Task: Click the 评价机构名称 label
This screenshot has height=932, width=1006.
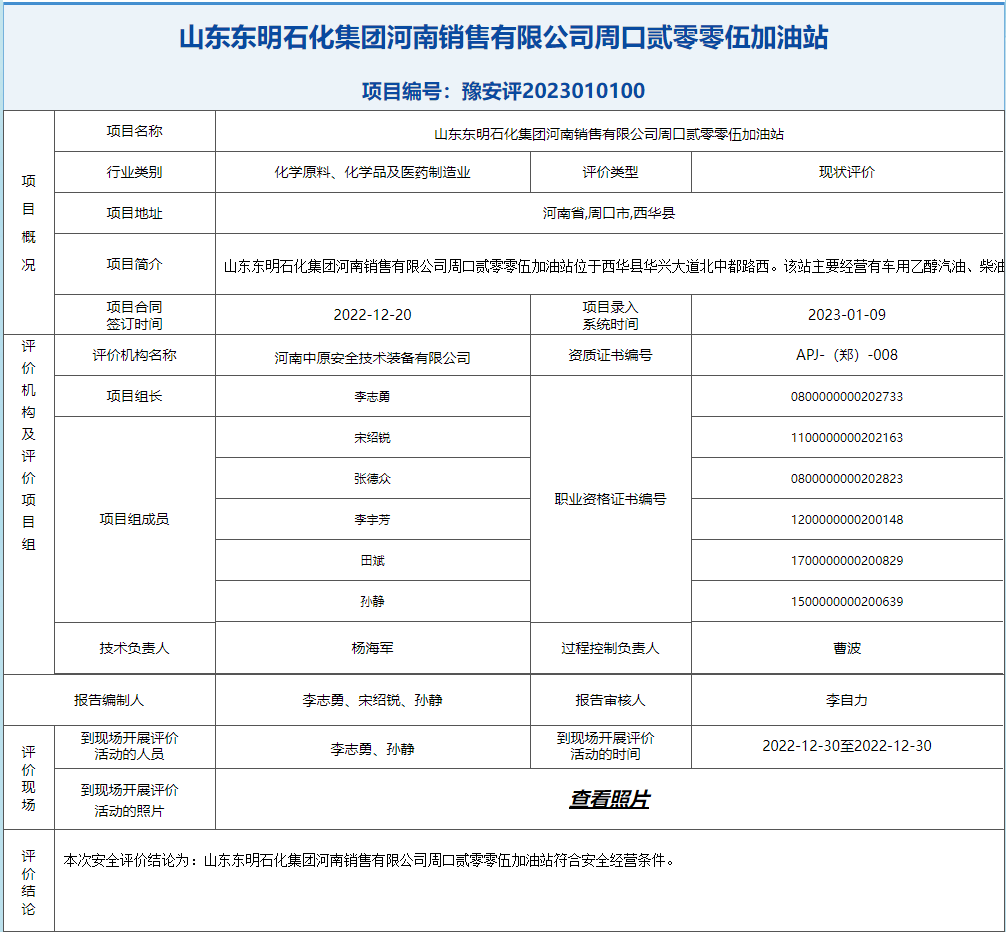Action: 135,355
